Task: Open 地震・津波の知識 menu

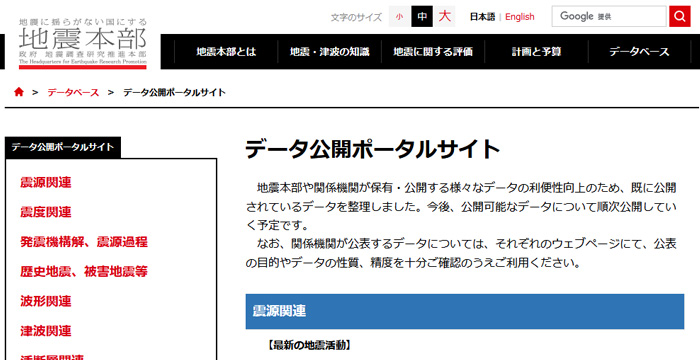Action: 330,52
